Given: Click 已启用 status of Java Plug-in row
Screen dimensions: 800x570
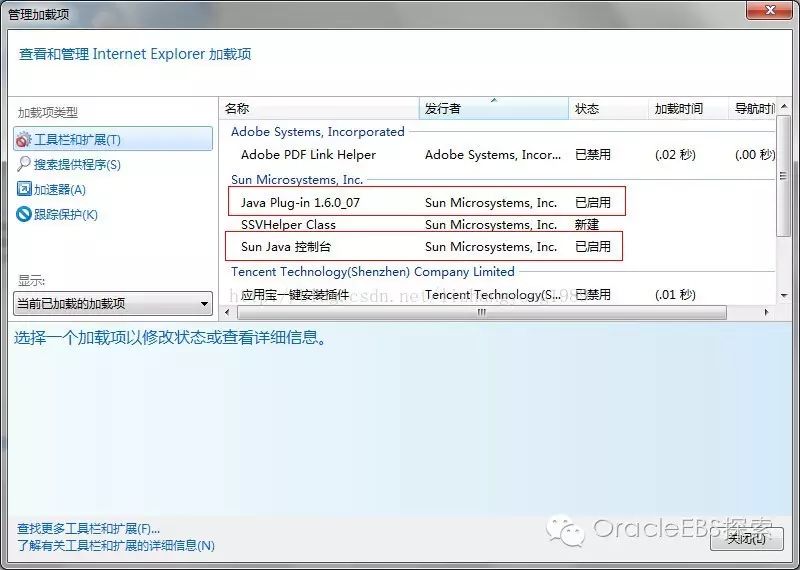Looking at the screenshot, I should tap(593, 203).
